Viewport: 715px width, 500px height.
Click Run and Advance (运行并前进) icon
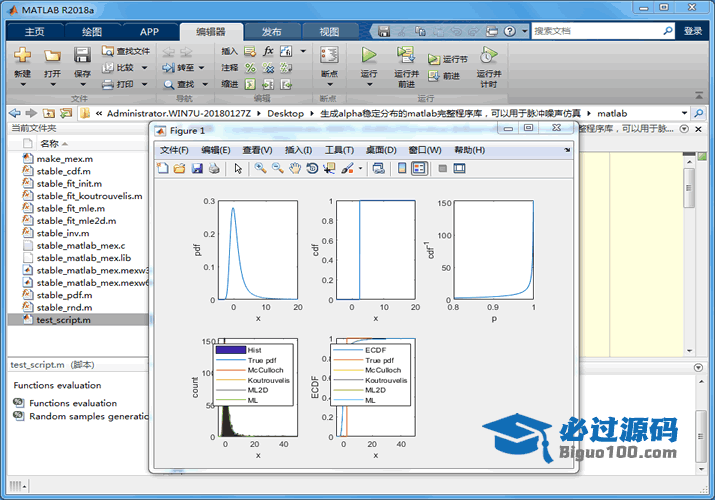[x=406, y=55]
